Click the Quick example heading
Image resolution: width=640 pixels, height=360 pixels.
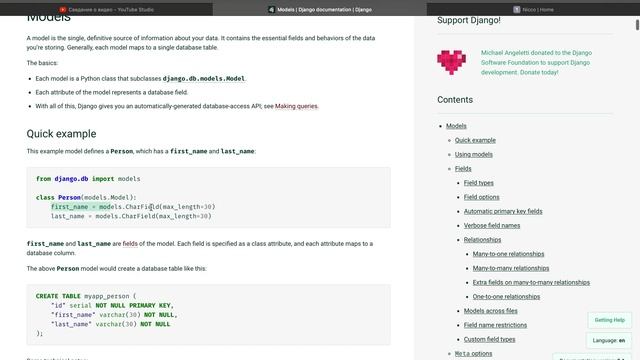click(61, 134)
